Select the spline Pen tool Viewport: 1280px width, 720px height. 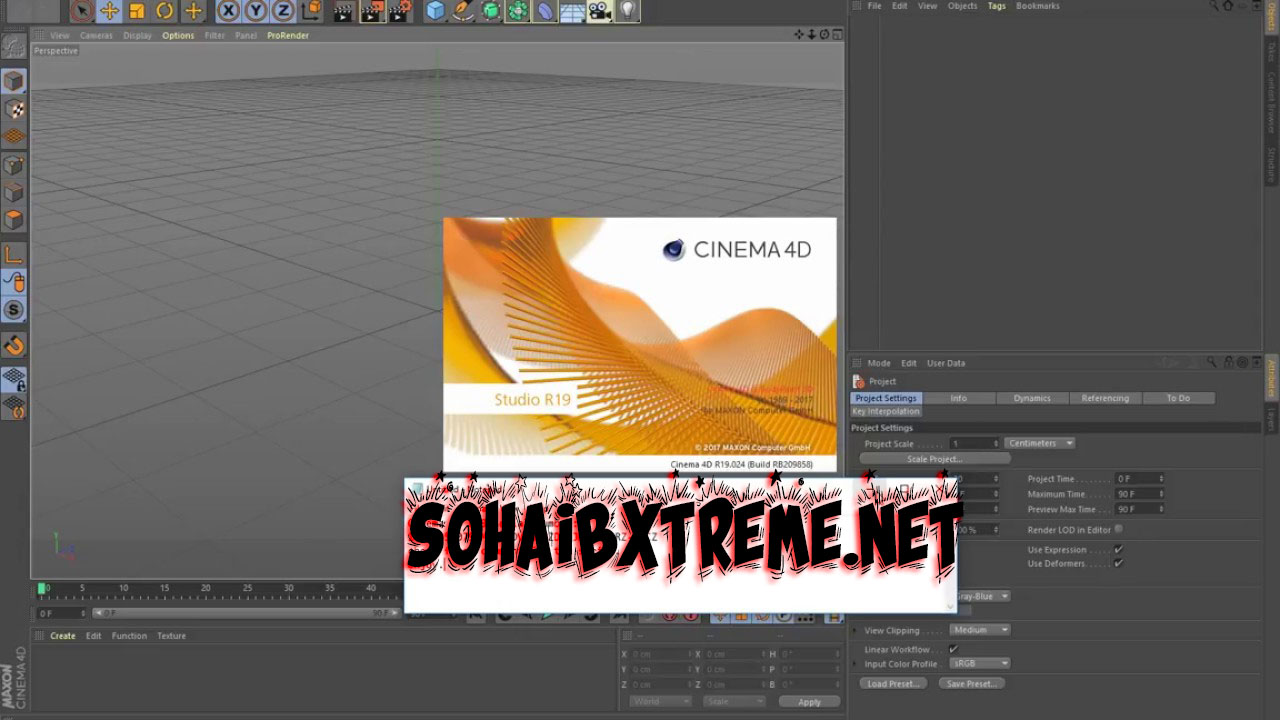pyautogui.click(x=463, y=11)
